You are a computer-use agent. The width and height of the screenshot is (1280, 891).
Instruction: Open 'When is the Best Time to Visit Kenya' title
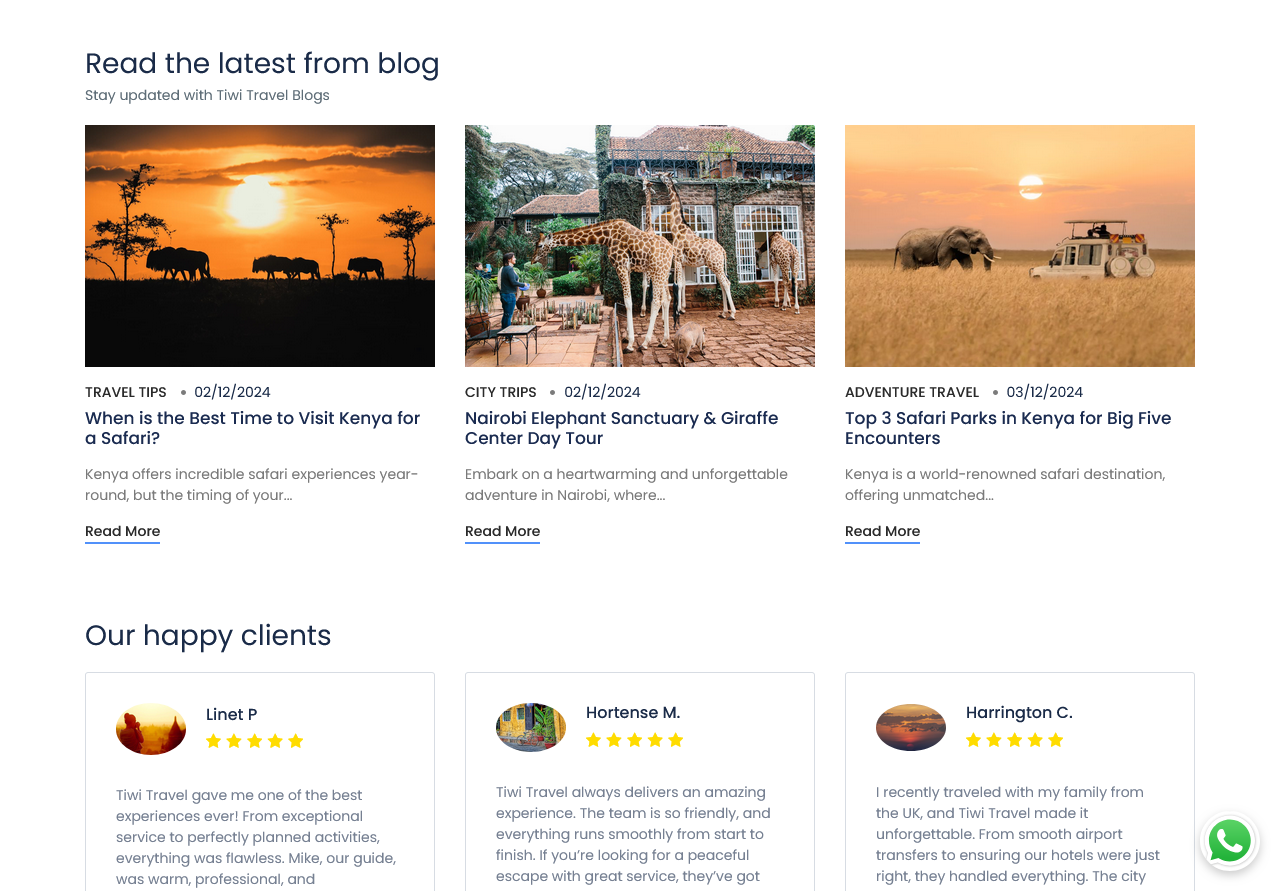[x=252, y=428]
